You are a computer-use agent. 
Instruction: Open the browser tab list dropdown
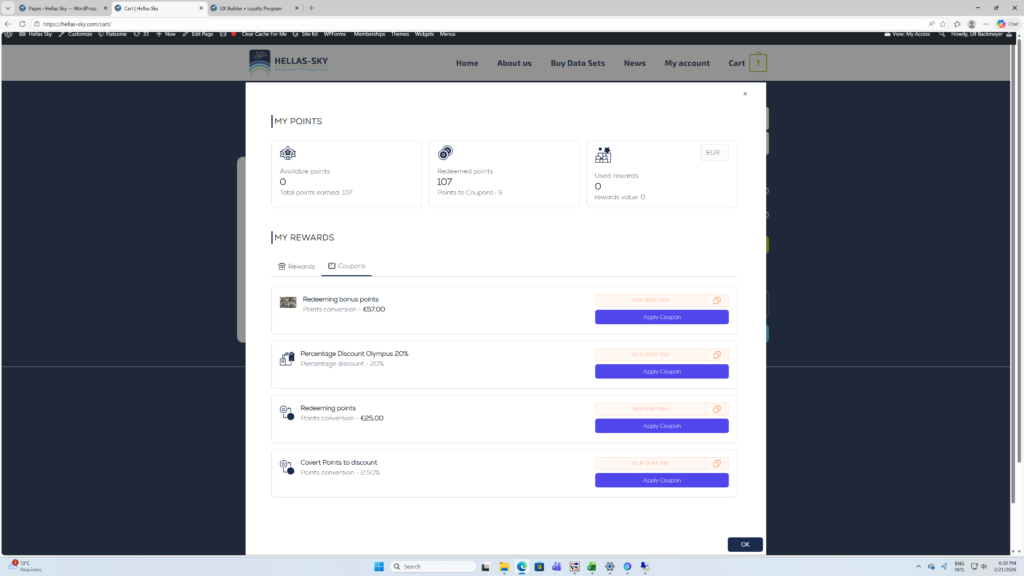click(8, 8)
